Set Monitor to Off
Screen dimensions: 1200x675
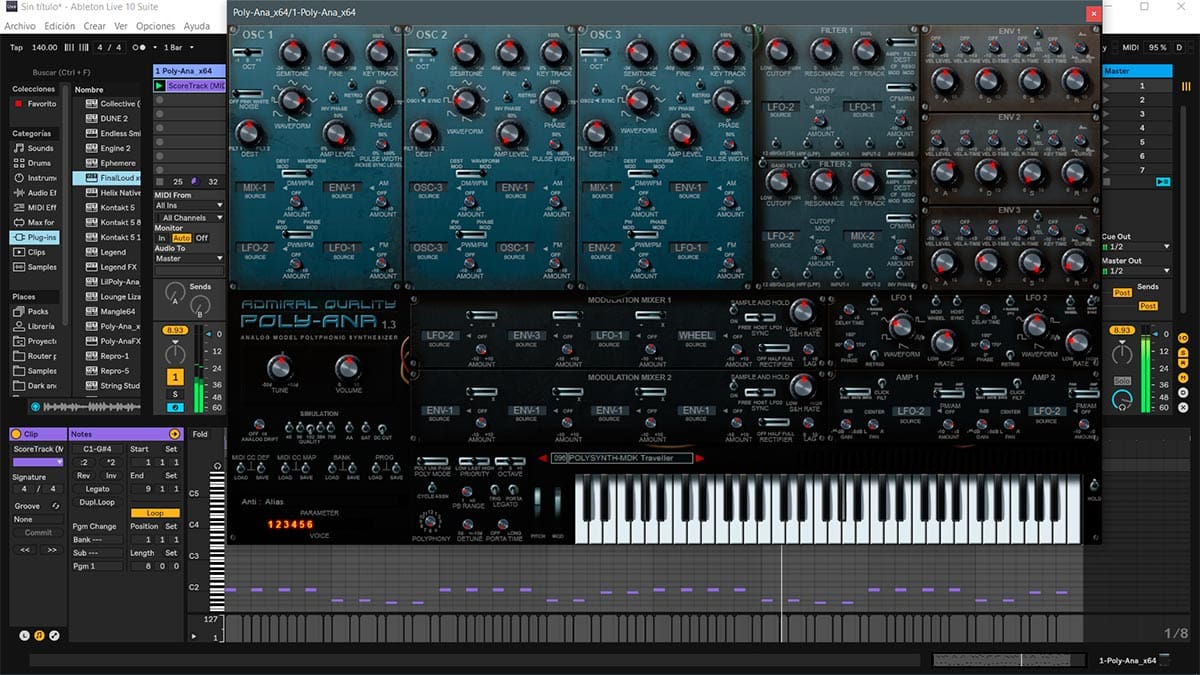[202, 238]
